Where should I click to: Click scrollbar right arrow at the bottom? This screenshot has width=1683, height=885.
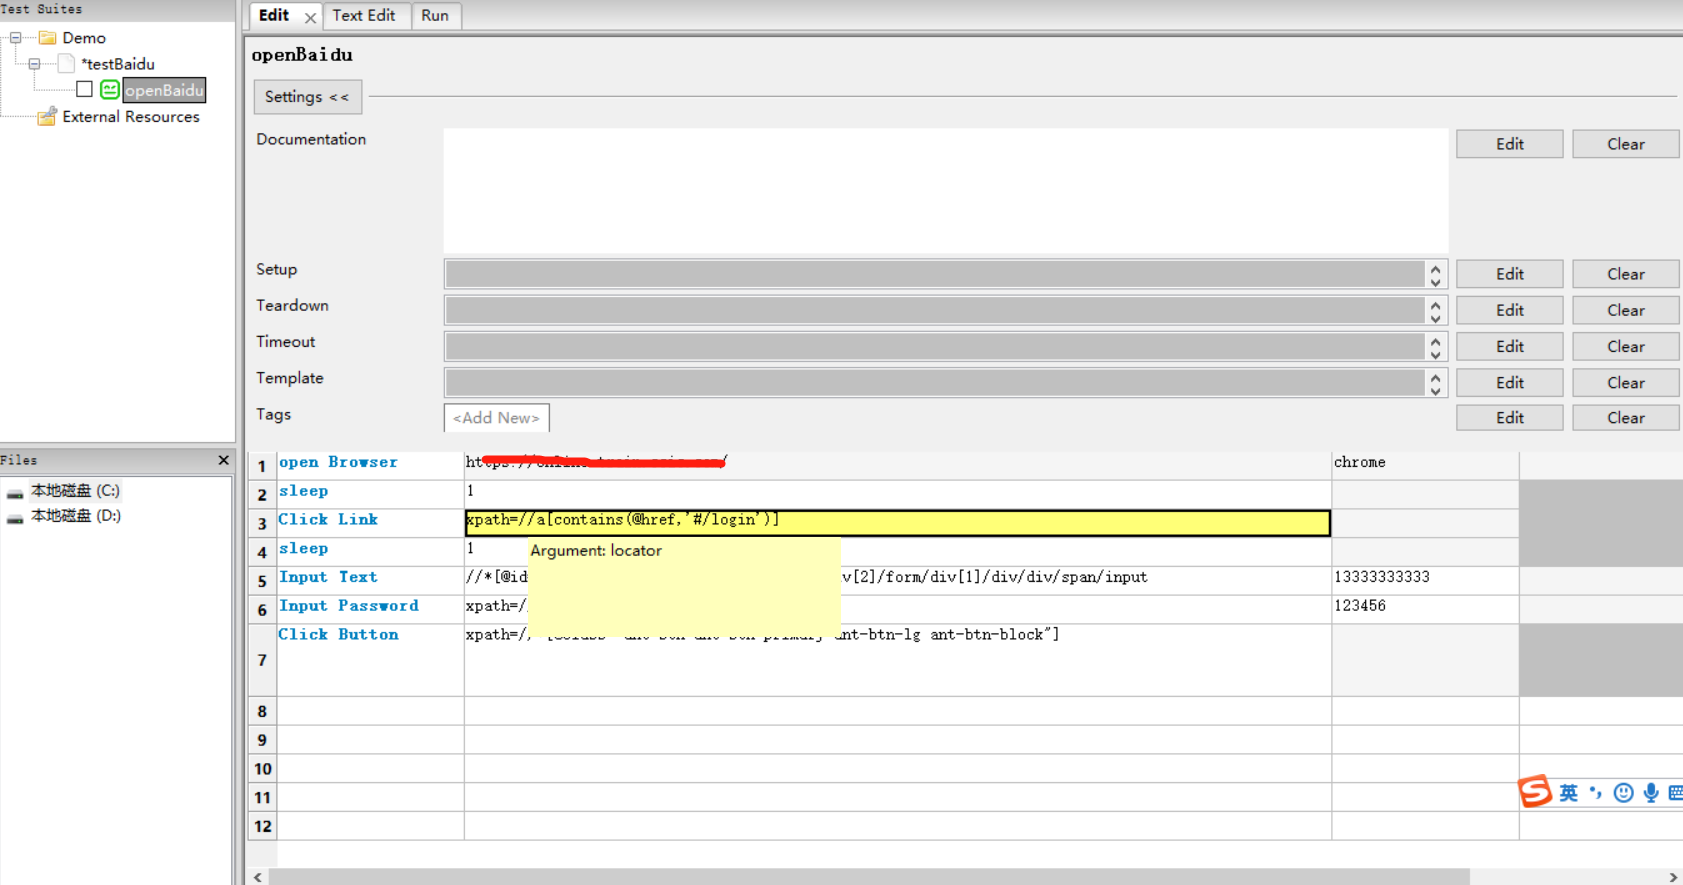coord(1673,877)
